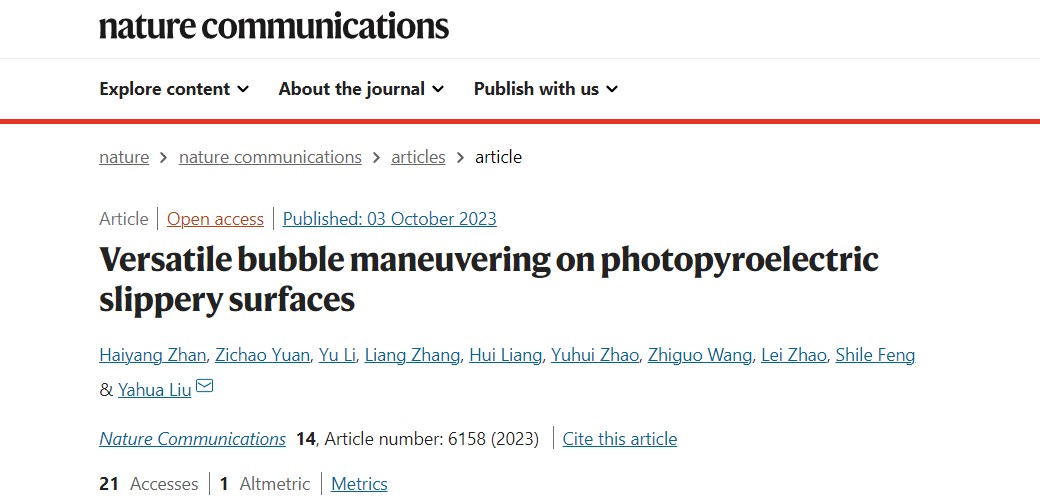
Task: Click the Open access link
Action: click(x=215, y=219)
